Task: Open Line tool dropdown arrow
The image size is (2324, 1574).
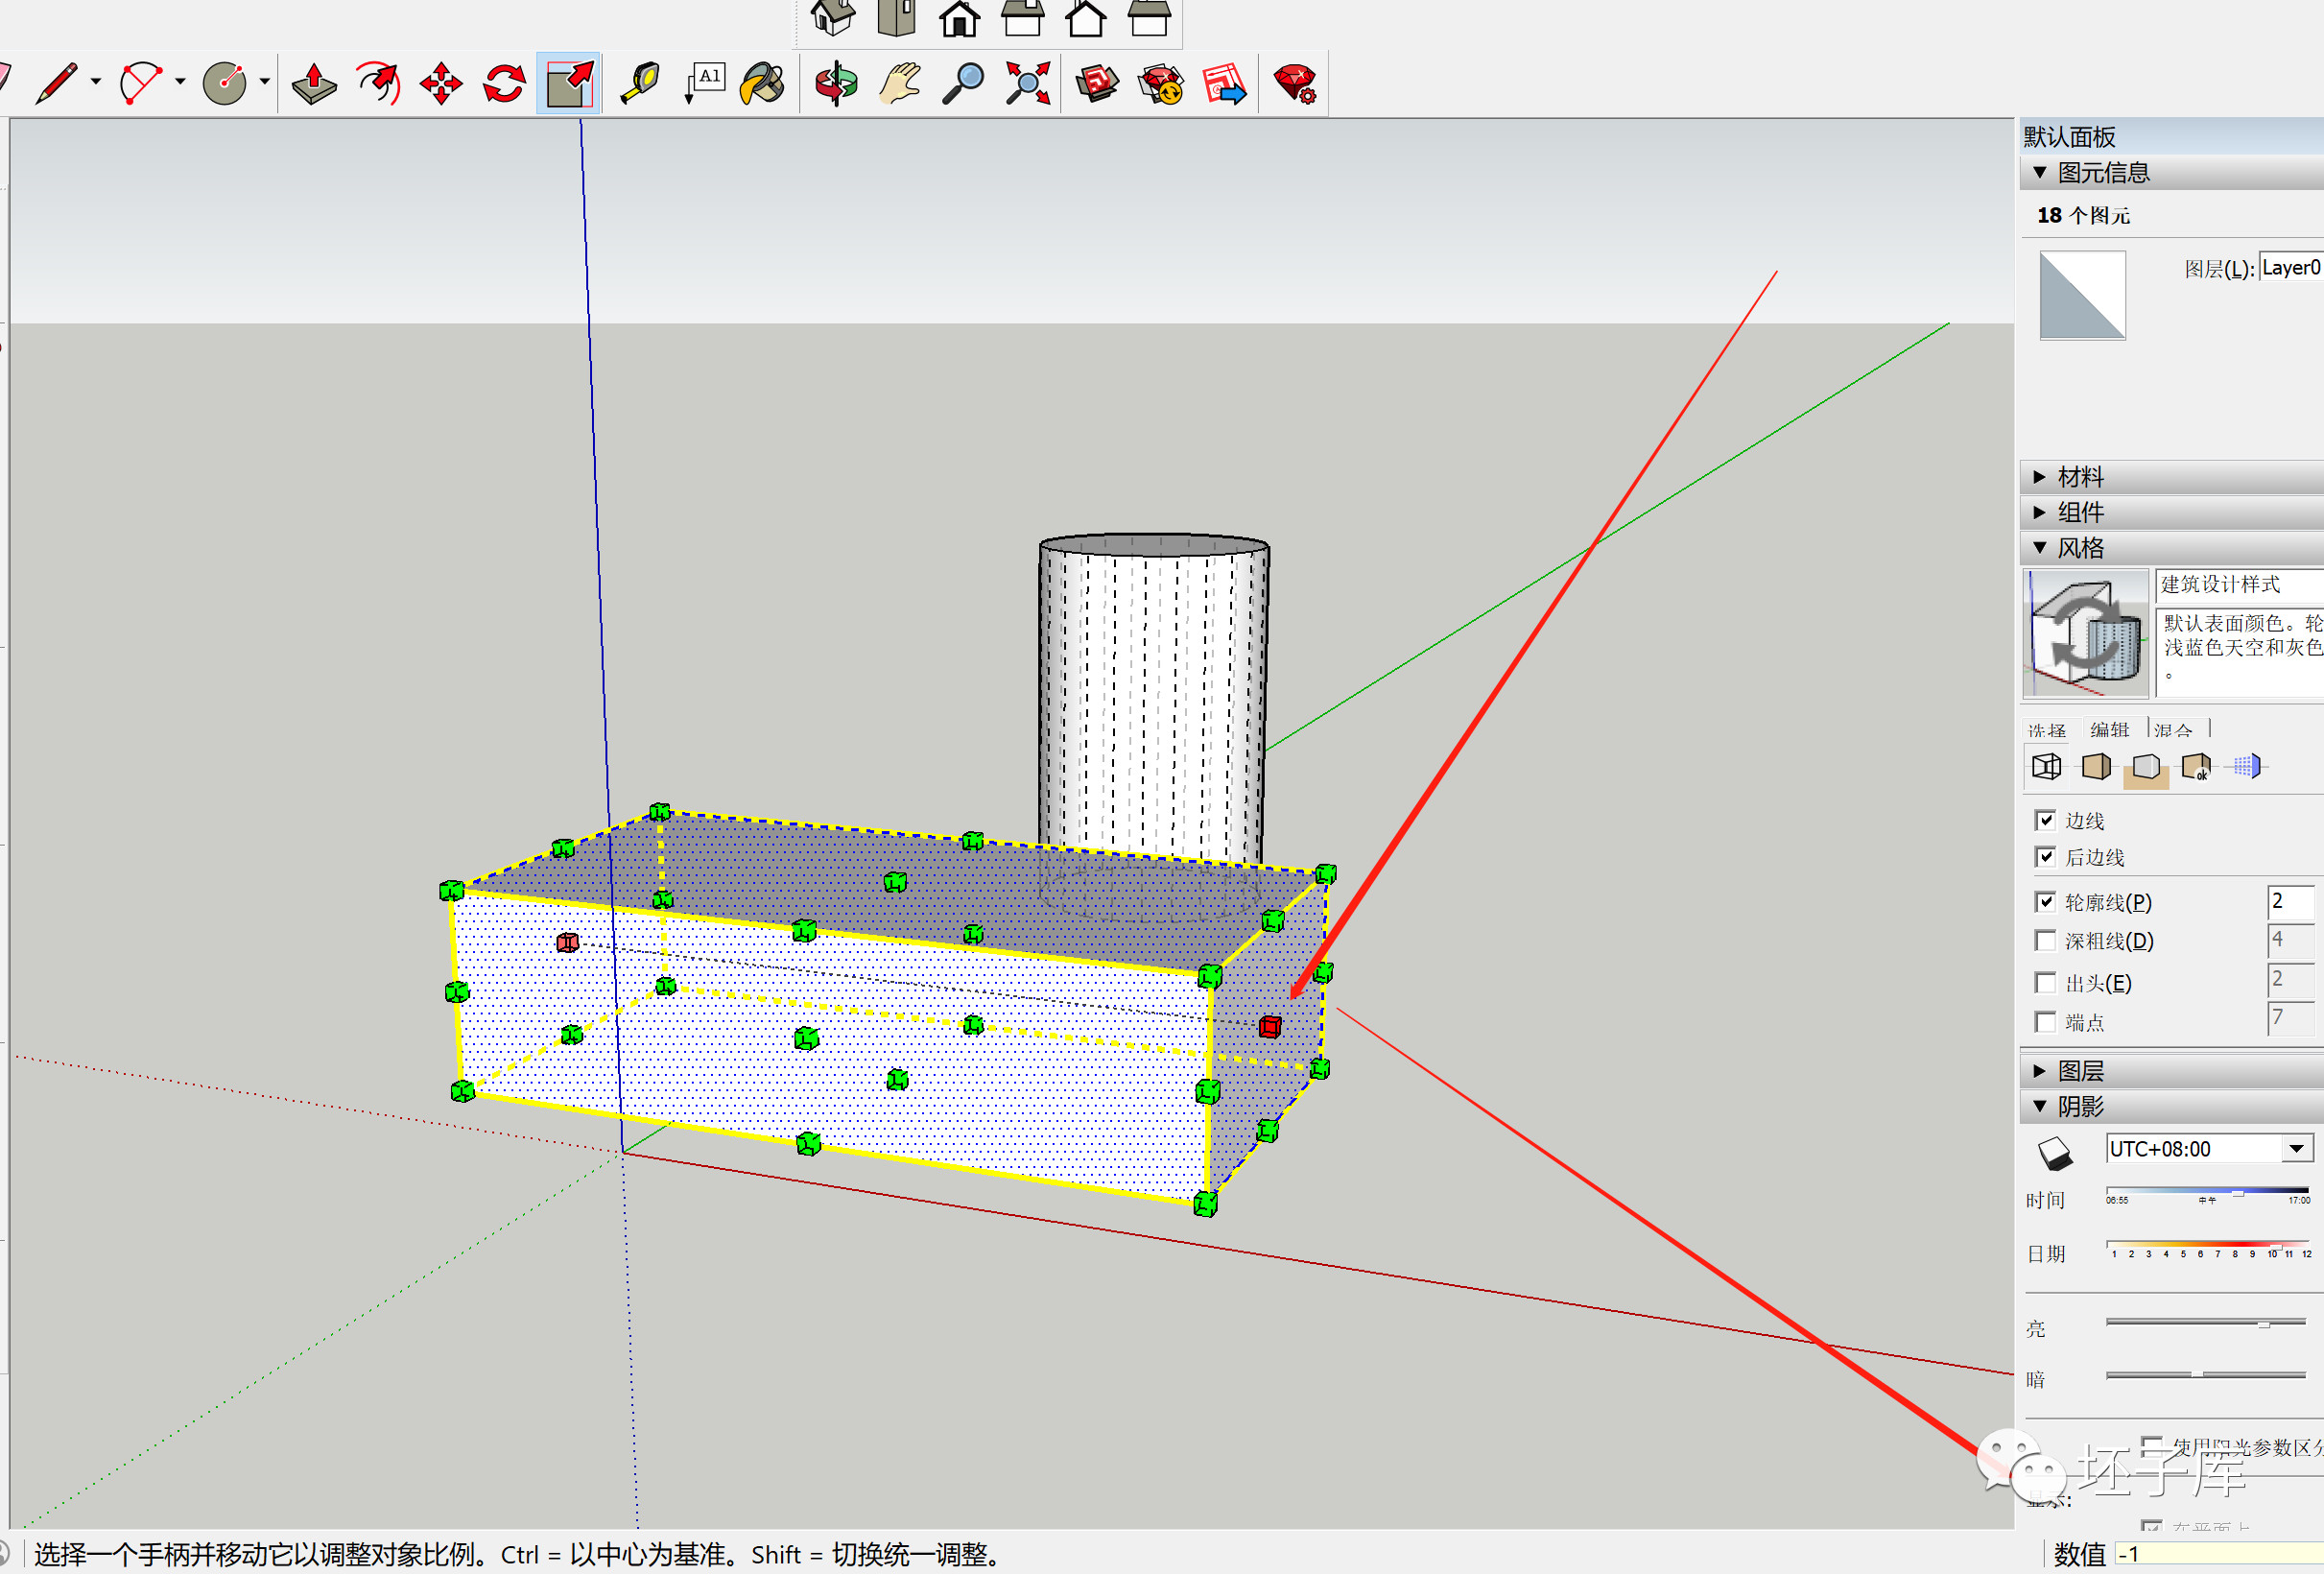Action: tap(96, 81)
